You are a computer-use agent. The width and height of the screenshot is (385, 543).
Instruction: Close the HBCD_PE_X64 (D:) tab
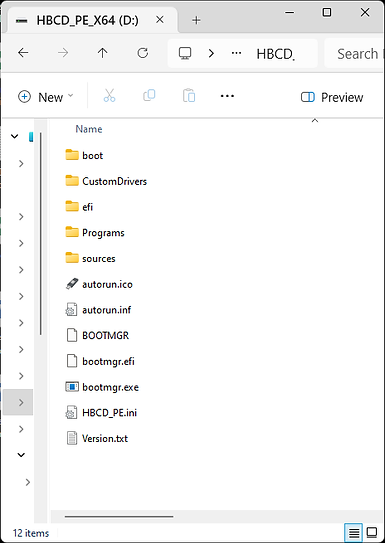click(x=160, y=20)
